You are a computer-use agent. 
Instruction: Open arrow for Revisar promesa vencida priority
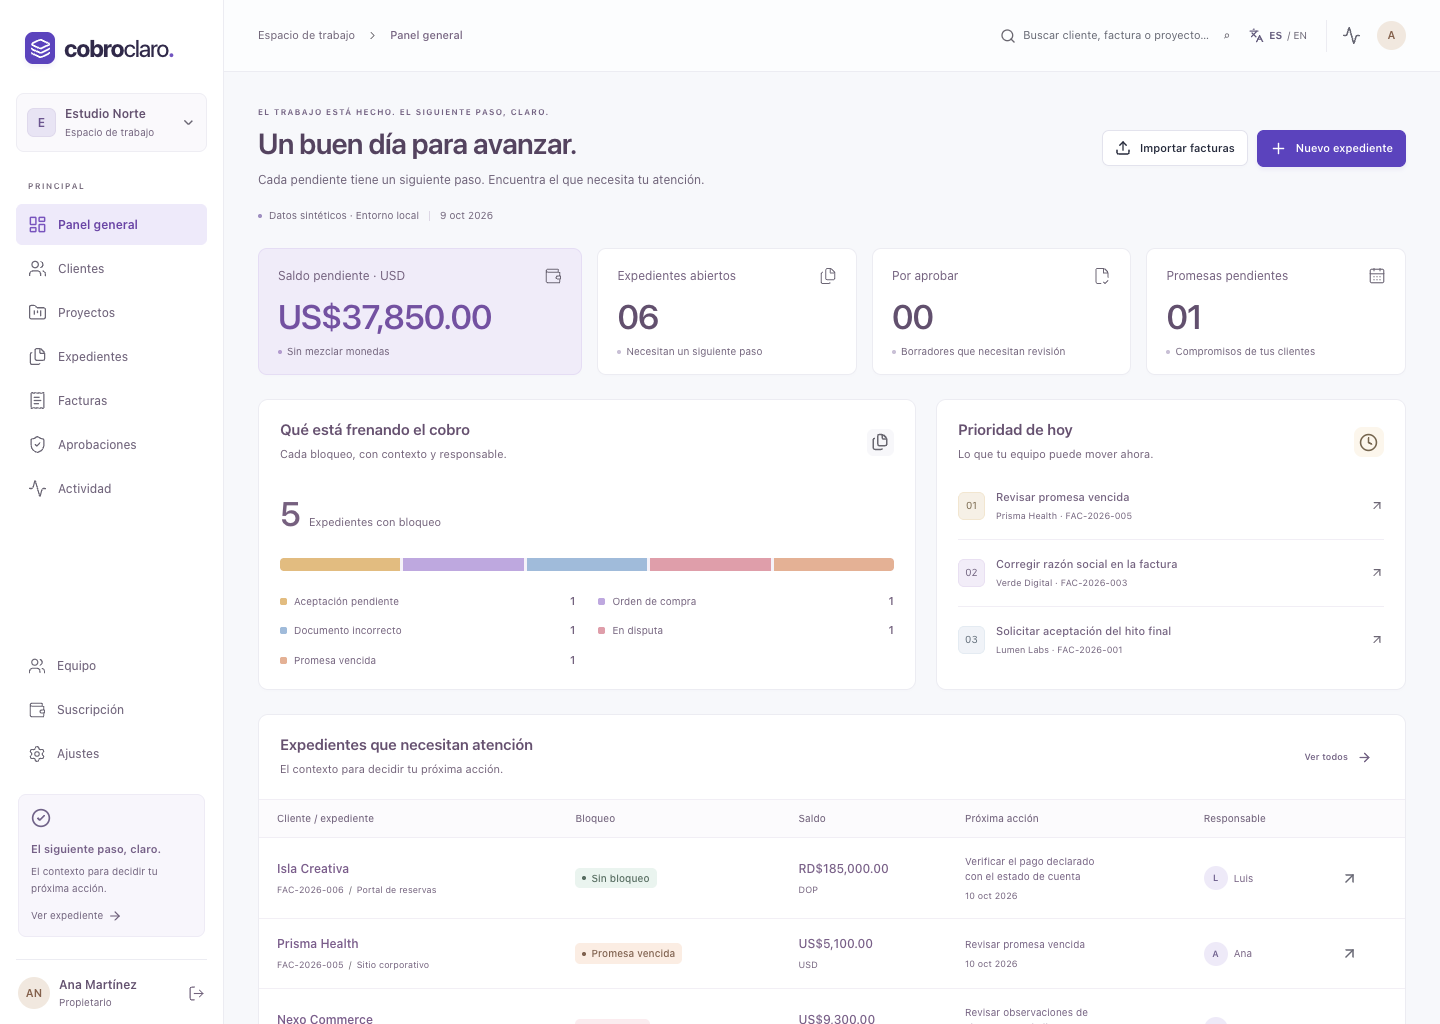pos(1377,506)
